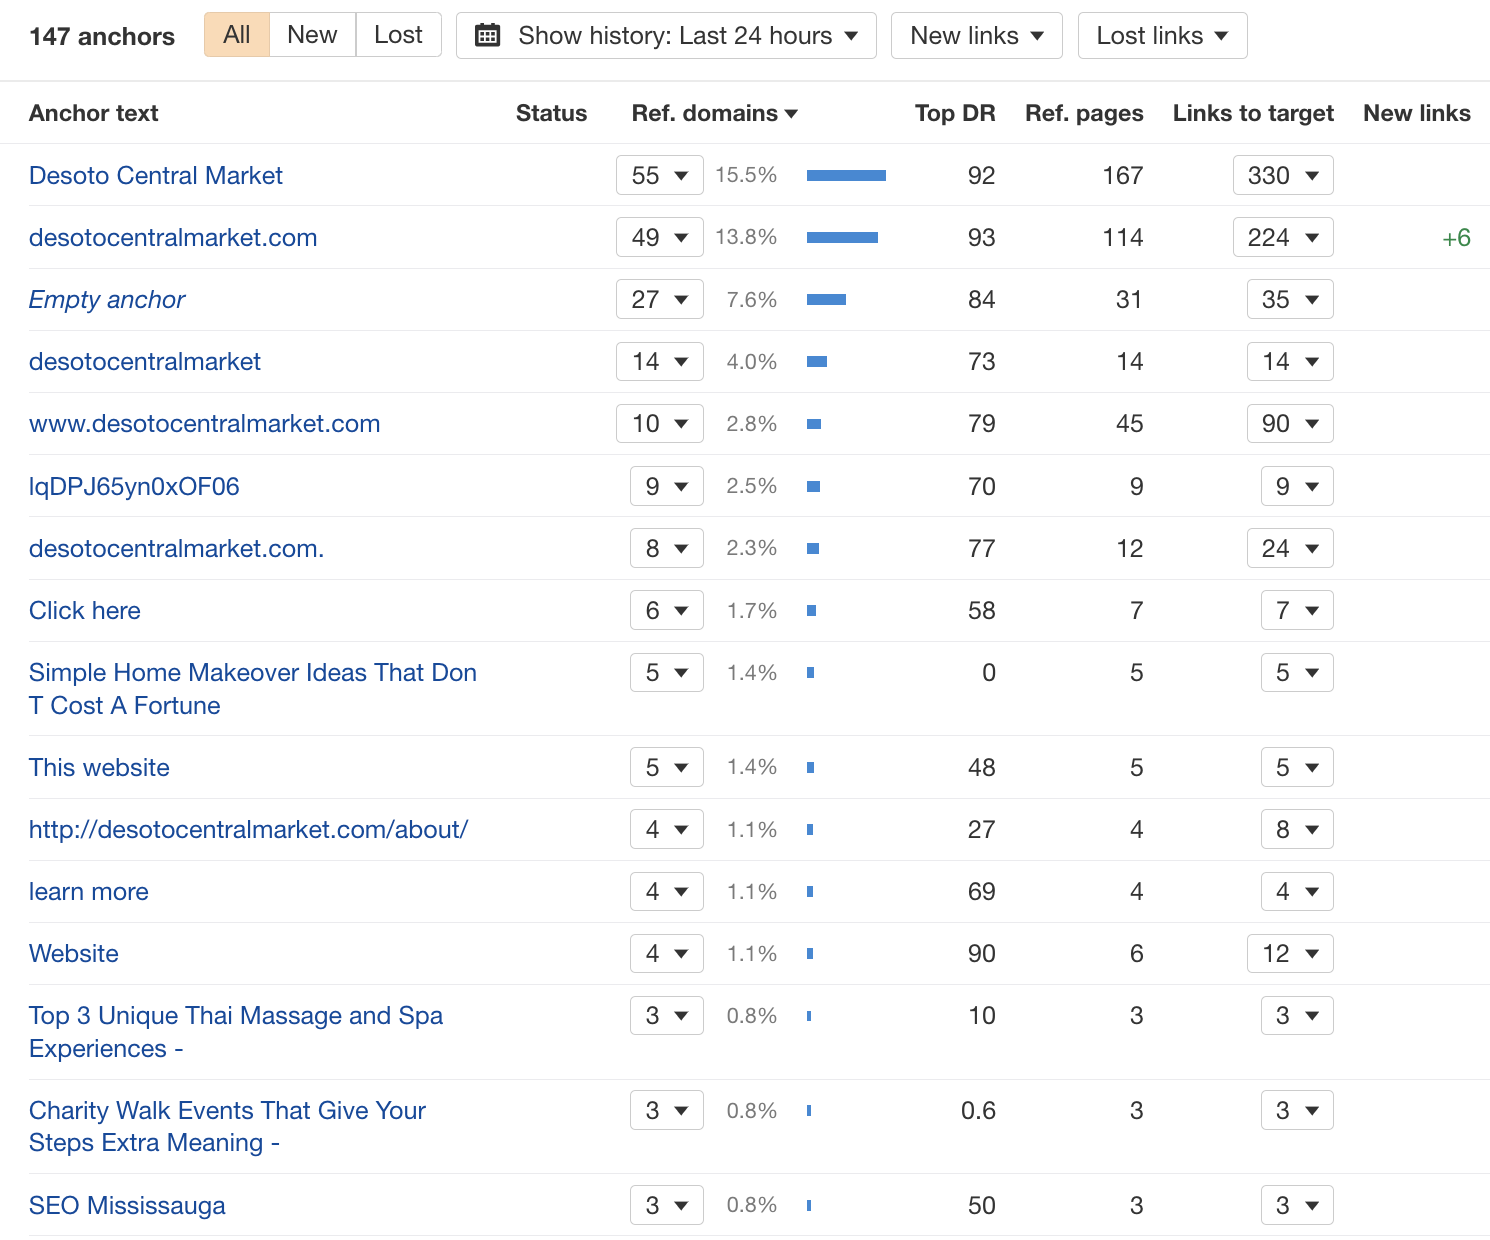Expand the 49 ref. domains dropdown

(x=660, y=237)
